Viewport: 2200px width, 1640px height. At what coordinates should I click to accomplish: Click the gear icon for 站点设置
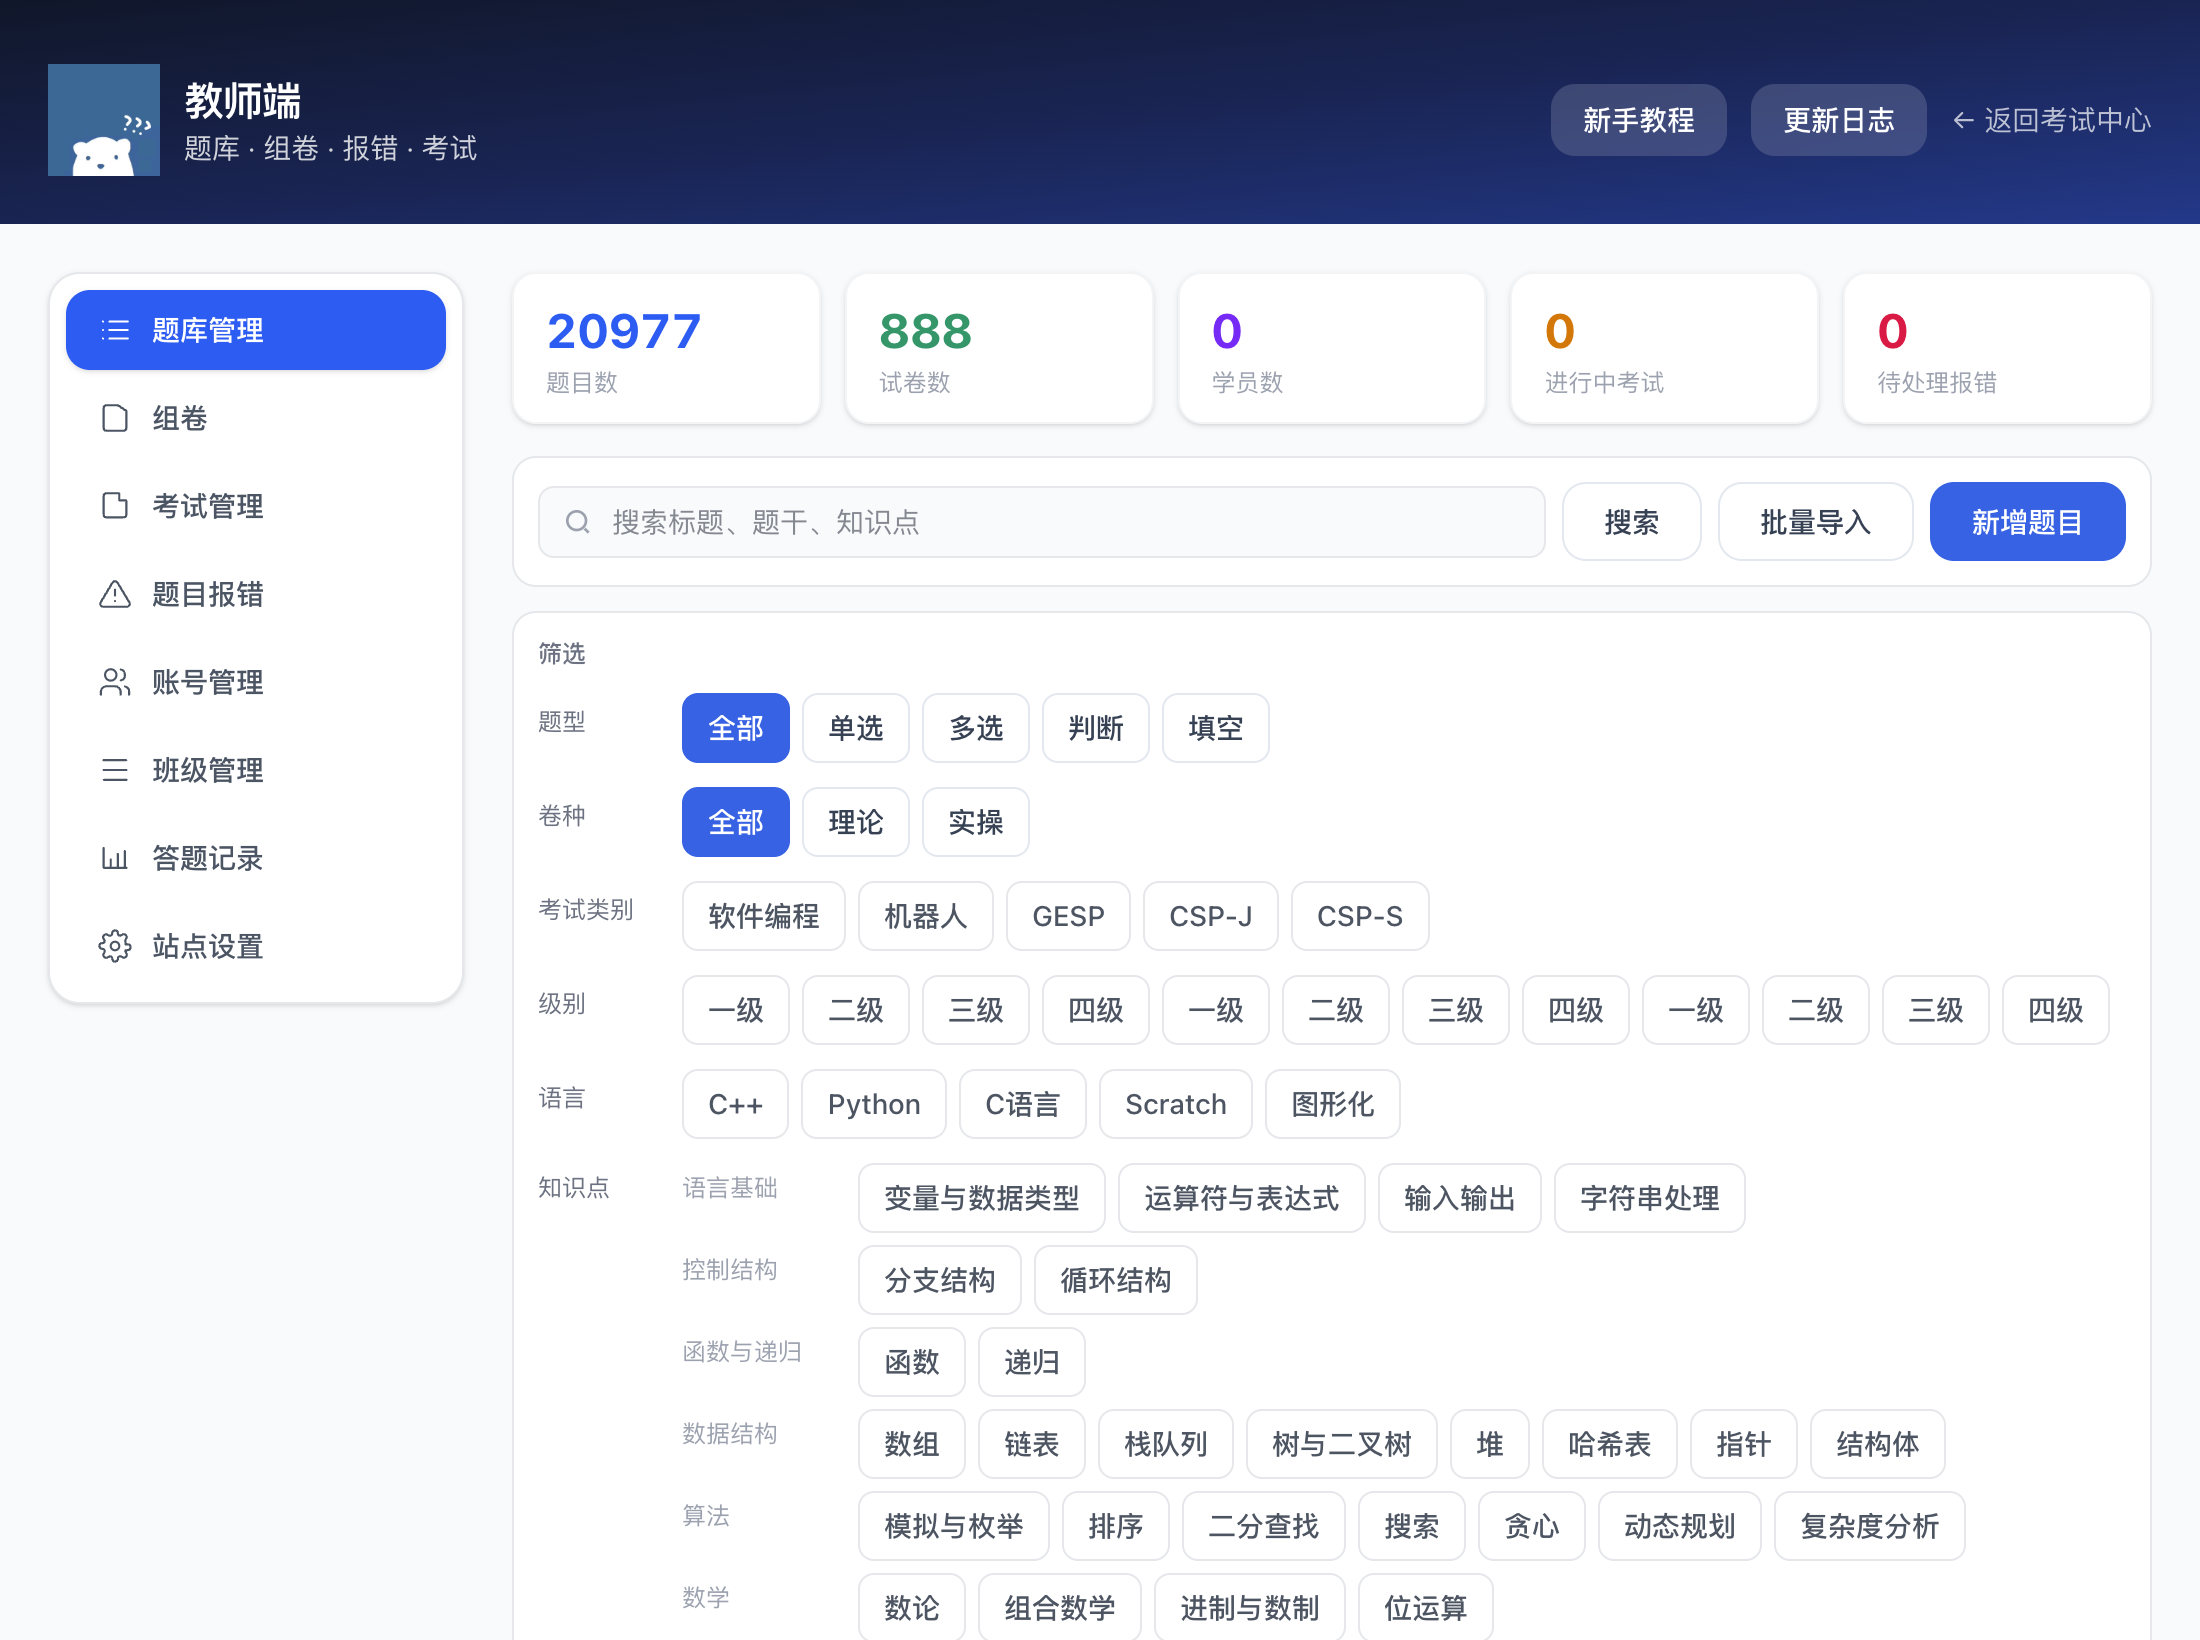click(115, 946)
